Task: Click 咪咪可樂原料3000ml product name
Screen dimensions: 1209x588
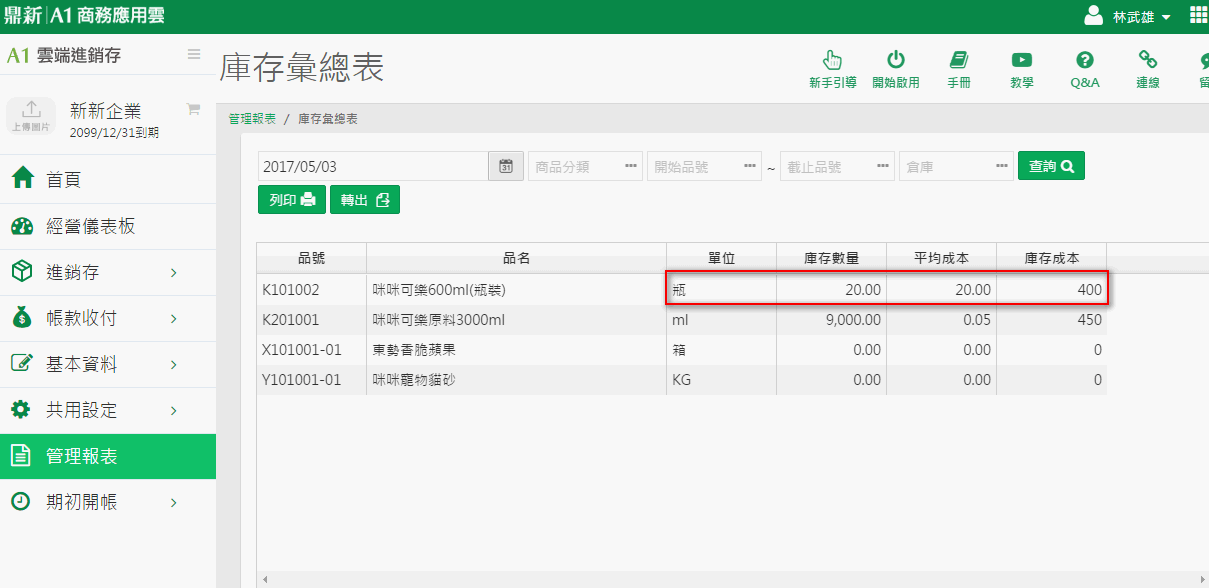Action: [x=439, y=320]
